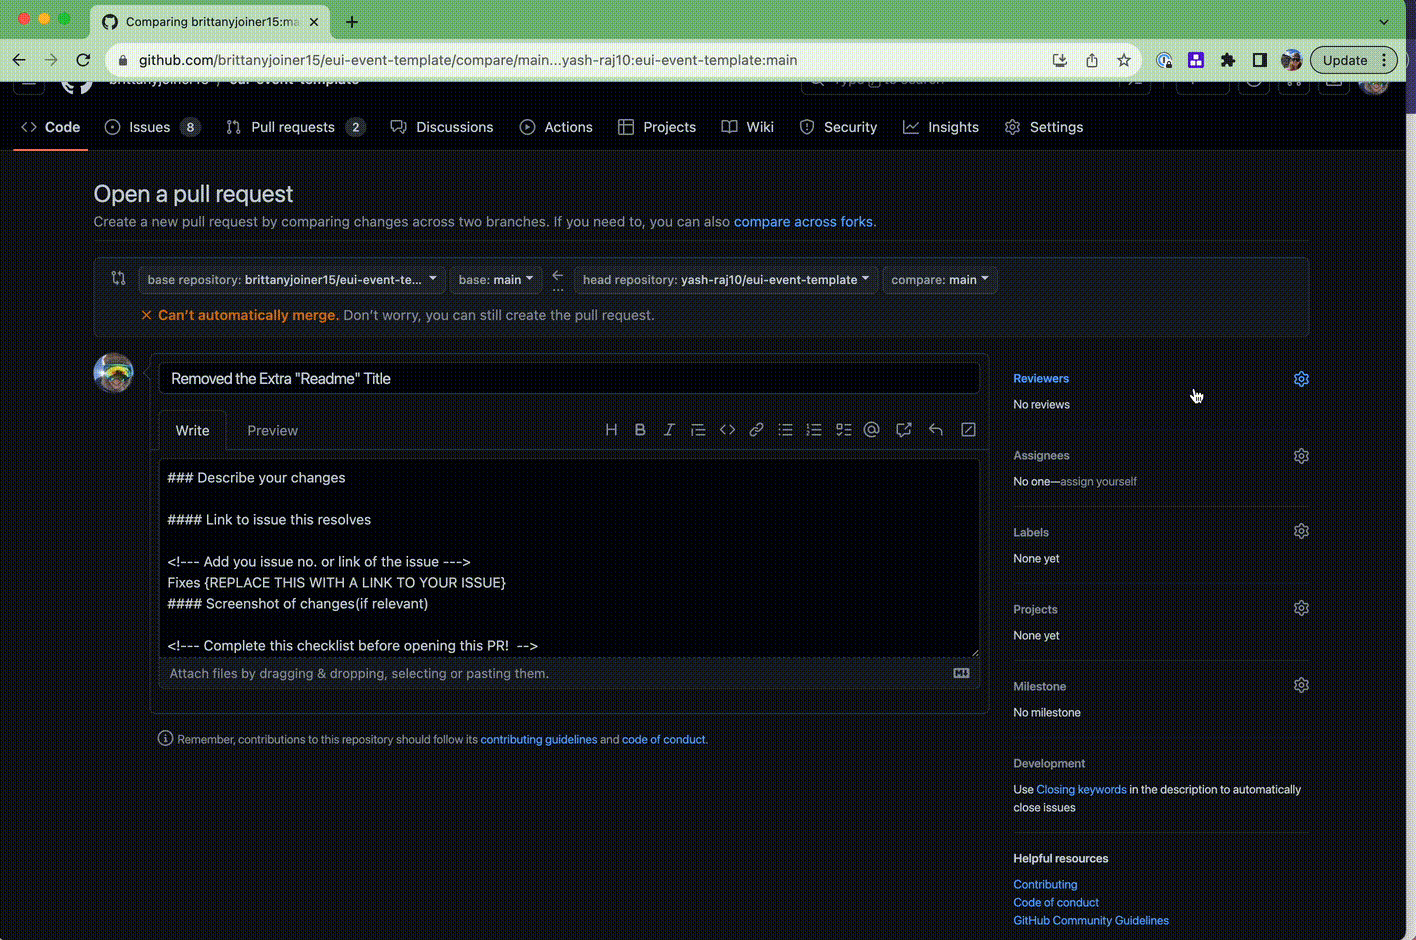Open the Actions tab
This screenshot has width=1416, height=940.
pyautogui.click(x=556, y=127)
